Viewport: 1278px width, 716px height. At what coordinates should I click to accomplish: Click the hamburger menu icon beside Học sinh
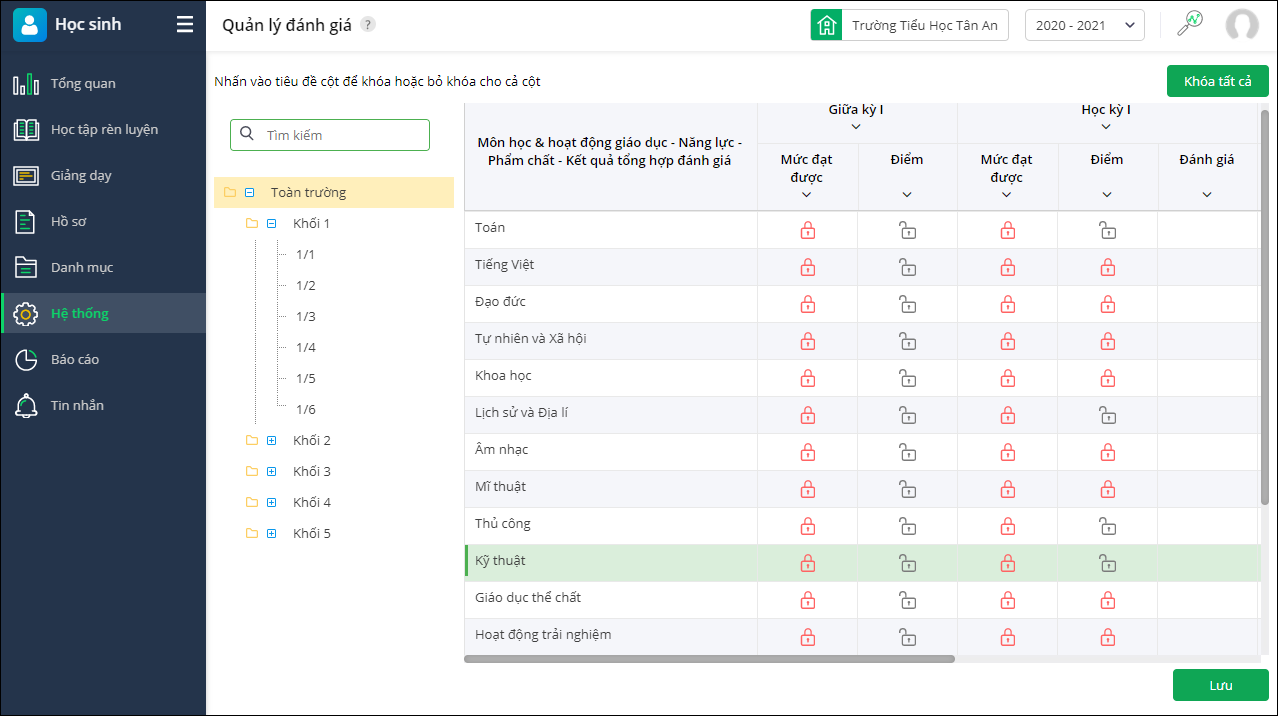[185, 25]
